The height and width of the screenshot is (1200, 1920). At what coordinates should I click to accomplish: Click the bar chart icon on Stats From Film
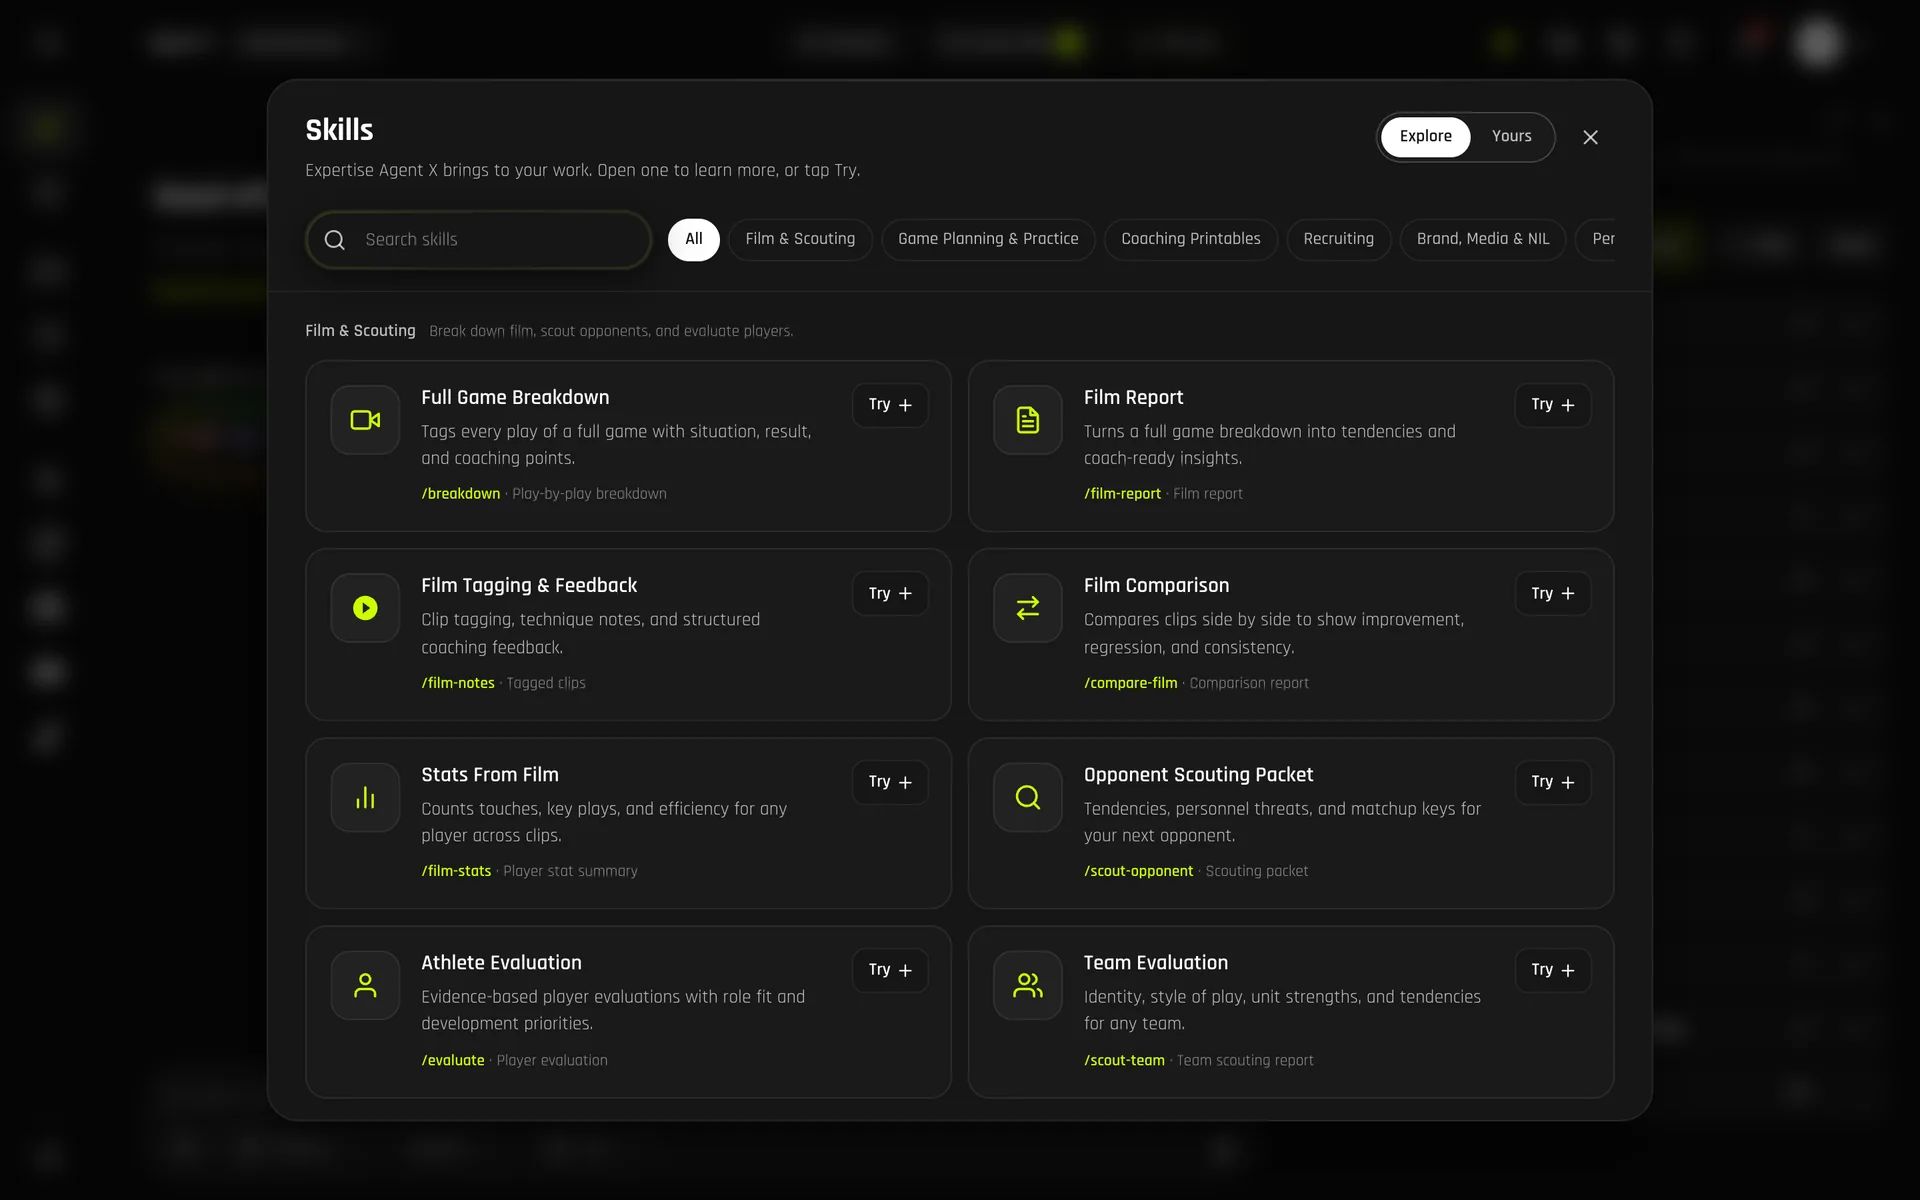(365, 797)
